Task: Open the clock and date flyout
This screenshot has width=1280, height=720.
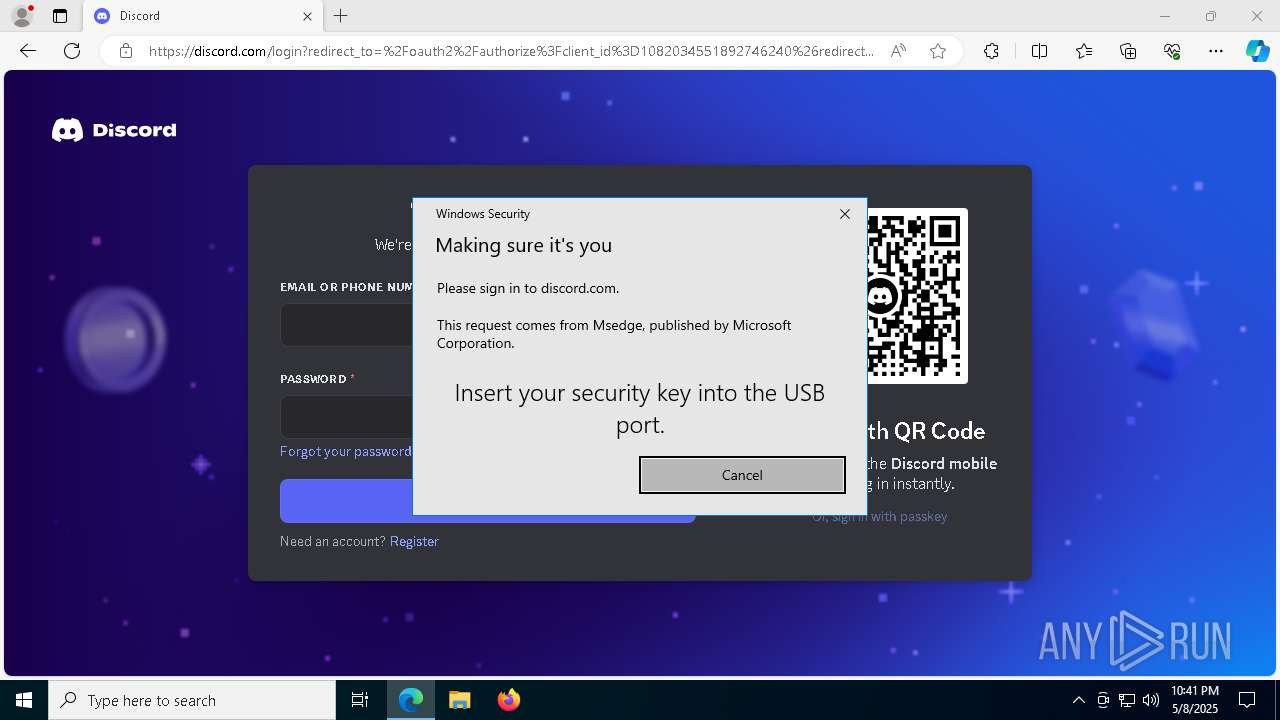Action: (1194, 700)
